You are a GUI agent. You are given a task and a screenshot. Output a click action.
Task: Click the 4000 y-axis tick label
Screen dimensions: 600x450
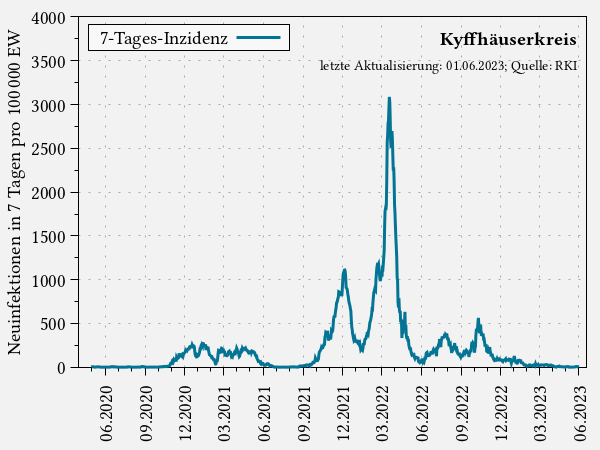49,18
